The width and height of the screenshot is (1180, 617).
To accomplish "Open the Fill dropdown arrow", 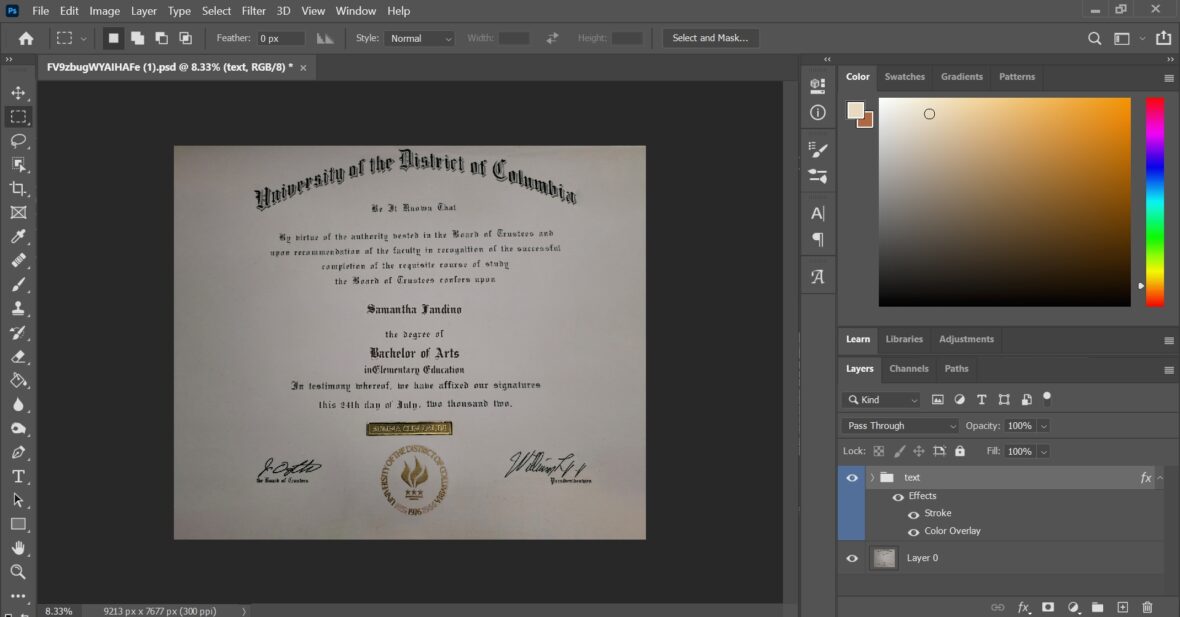I will tap(1044, 451).
